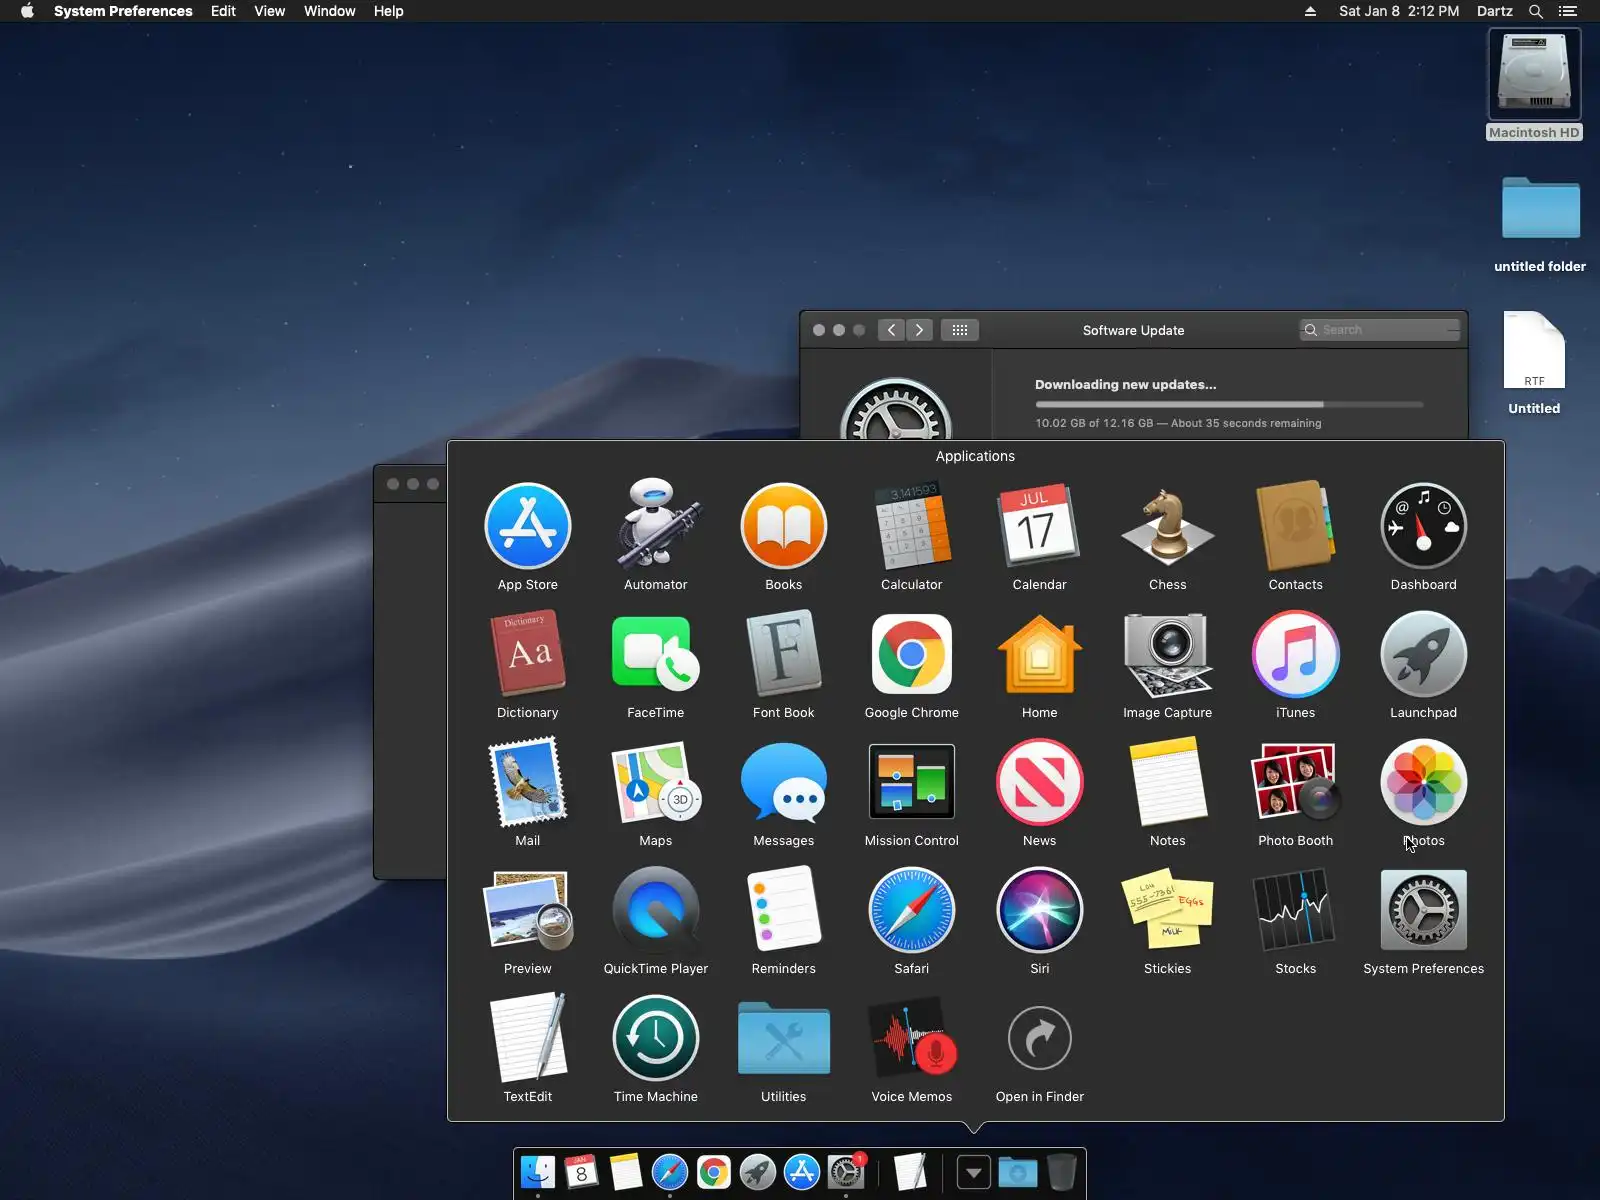Open Safari from the Applications grid
The image size is (1600, 1200).
(912, 911)
